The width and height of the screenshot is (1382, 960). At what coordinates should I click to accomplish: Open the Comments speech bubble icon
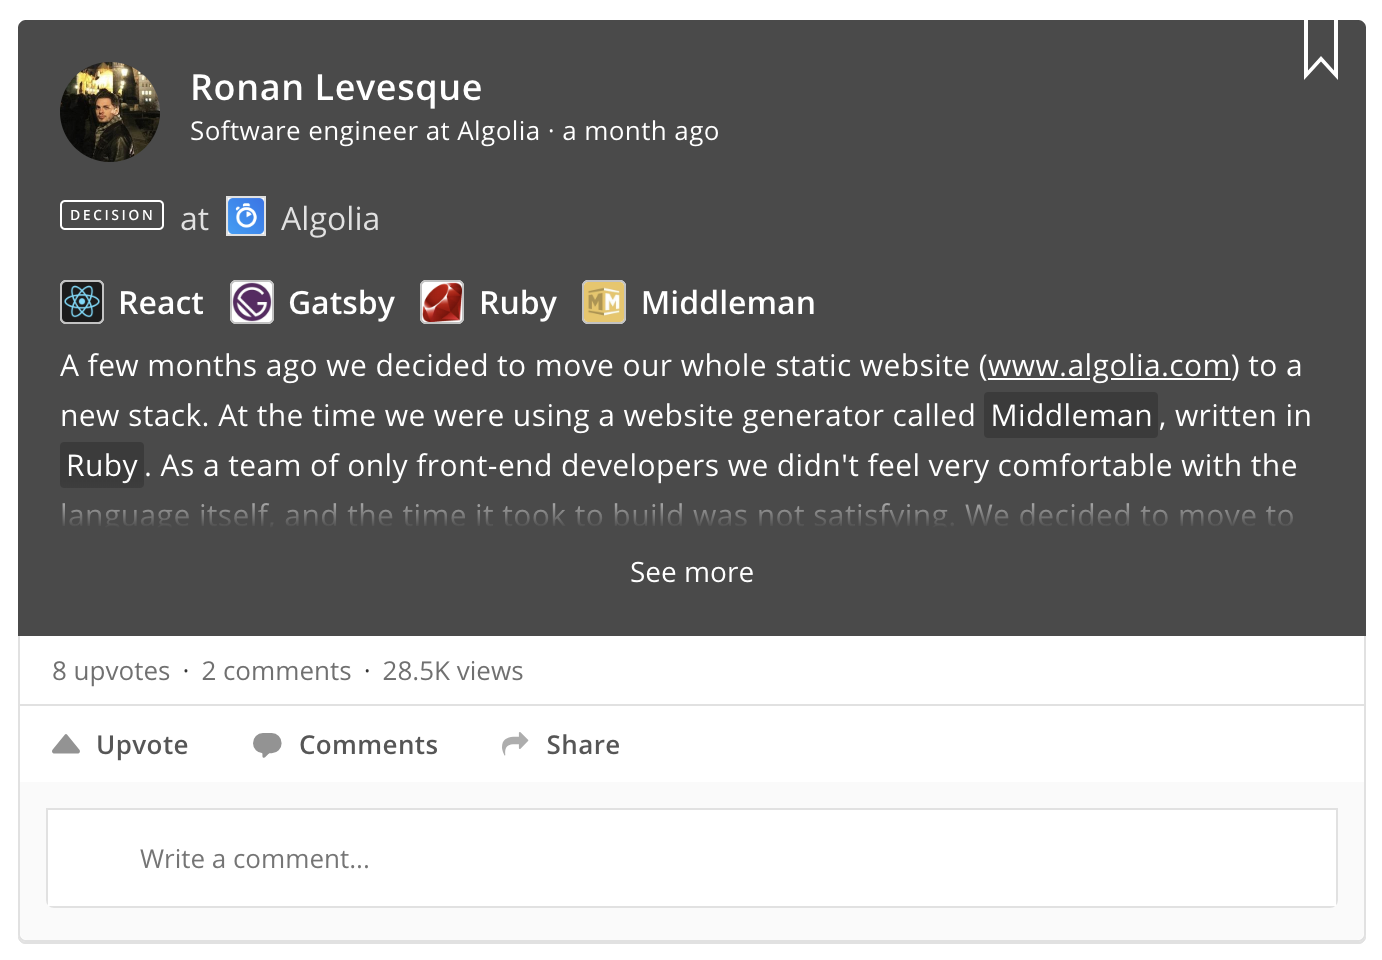click(267, 745)
